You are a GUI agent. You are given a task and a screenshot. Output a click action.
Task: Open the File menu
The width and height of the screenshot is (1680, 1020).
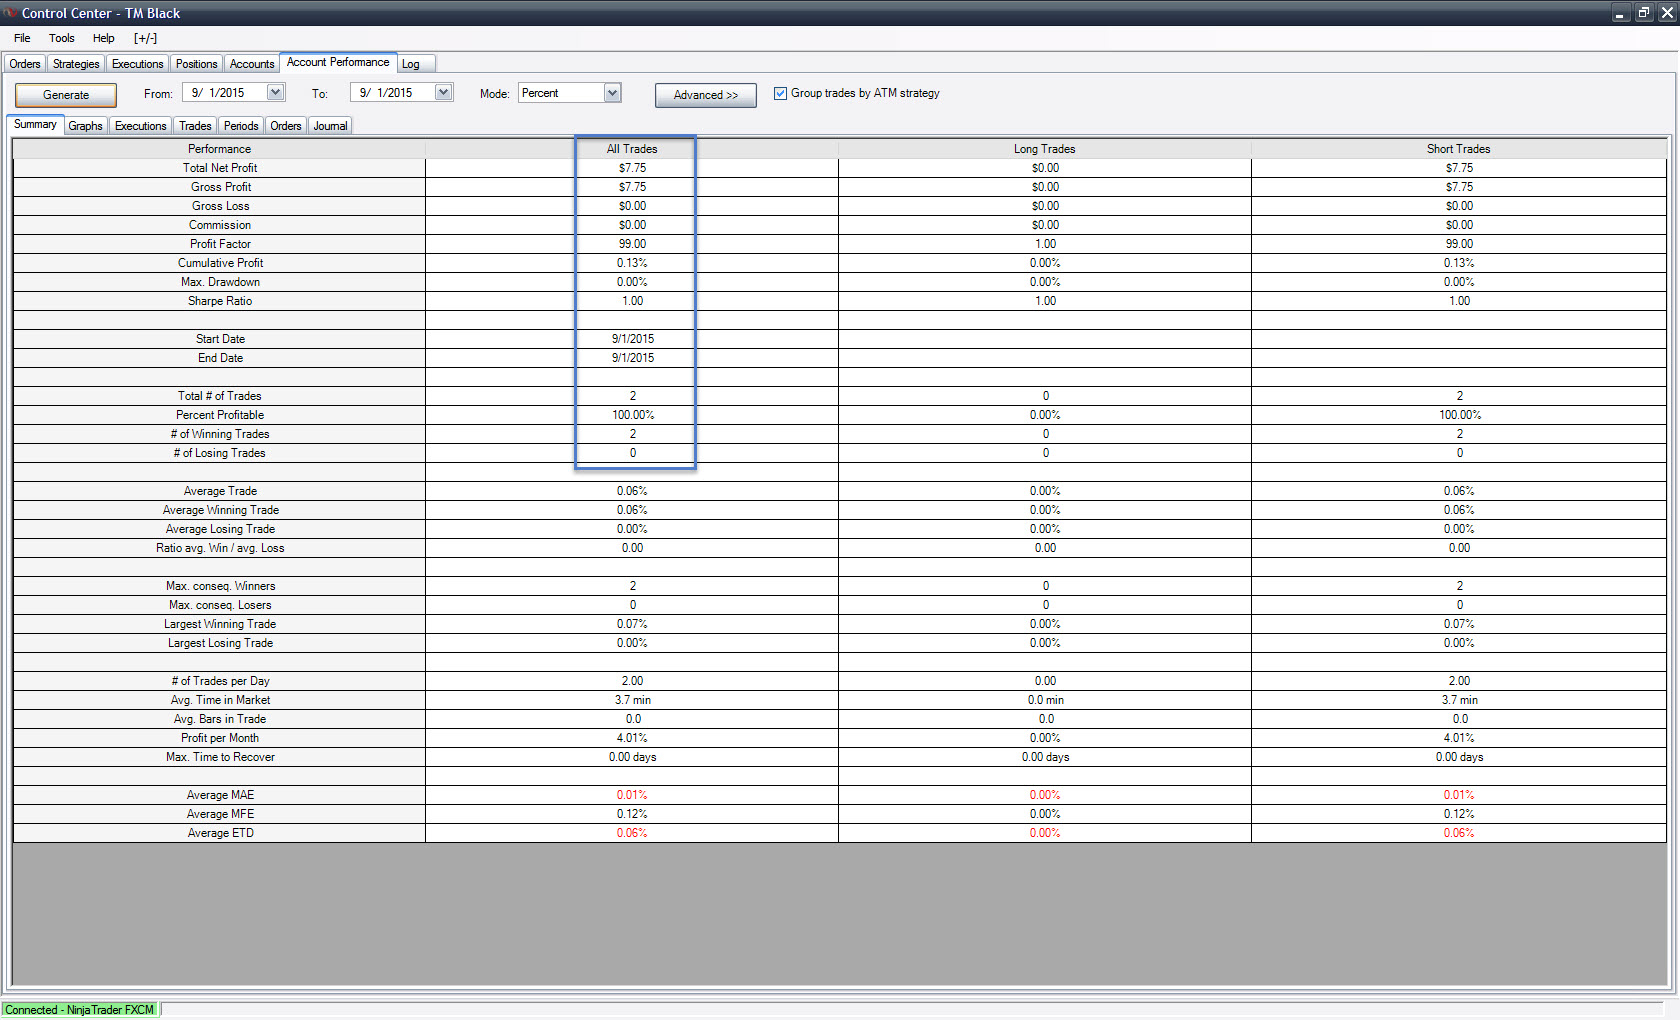22,38
